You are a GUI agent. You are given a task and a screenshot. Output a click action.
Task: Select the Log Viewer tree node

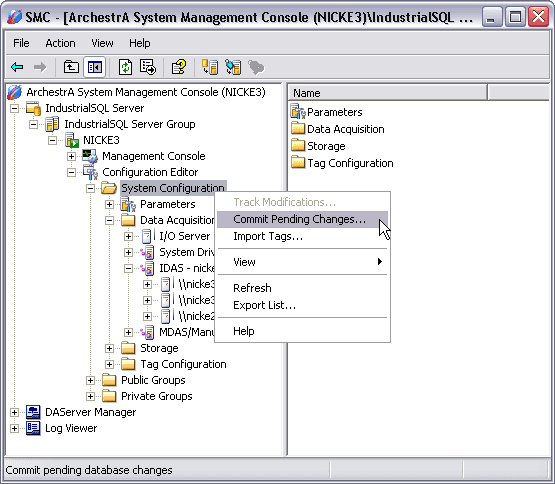[x=71, y=428]
